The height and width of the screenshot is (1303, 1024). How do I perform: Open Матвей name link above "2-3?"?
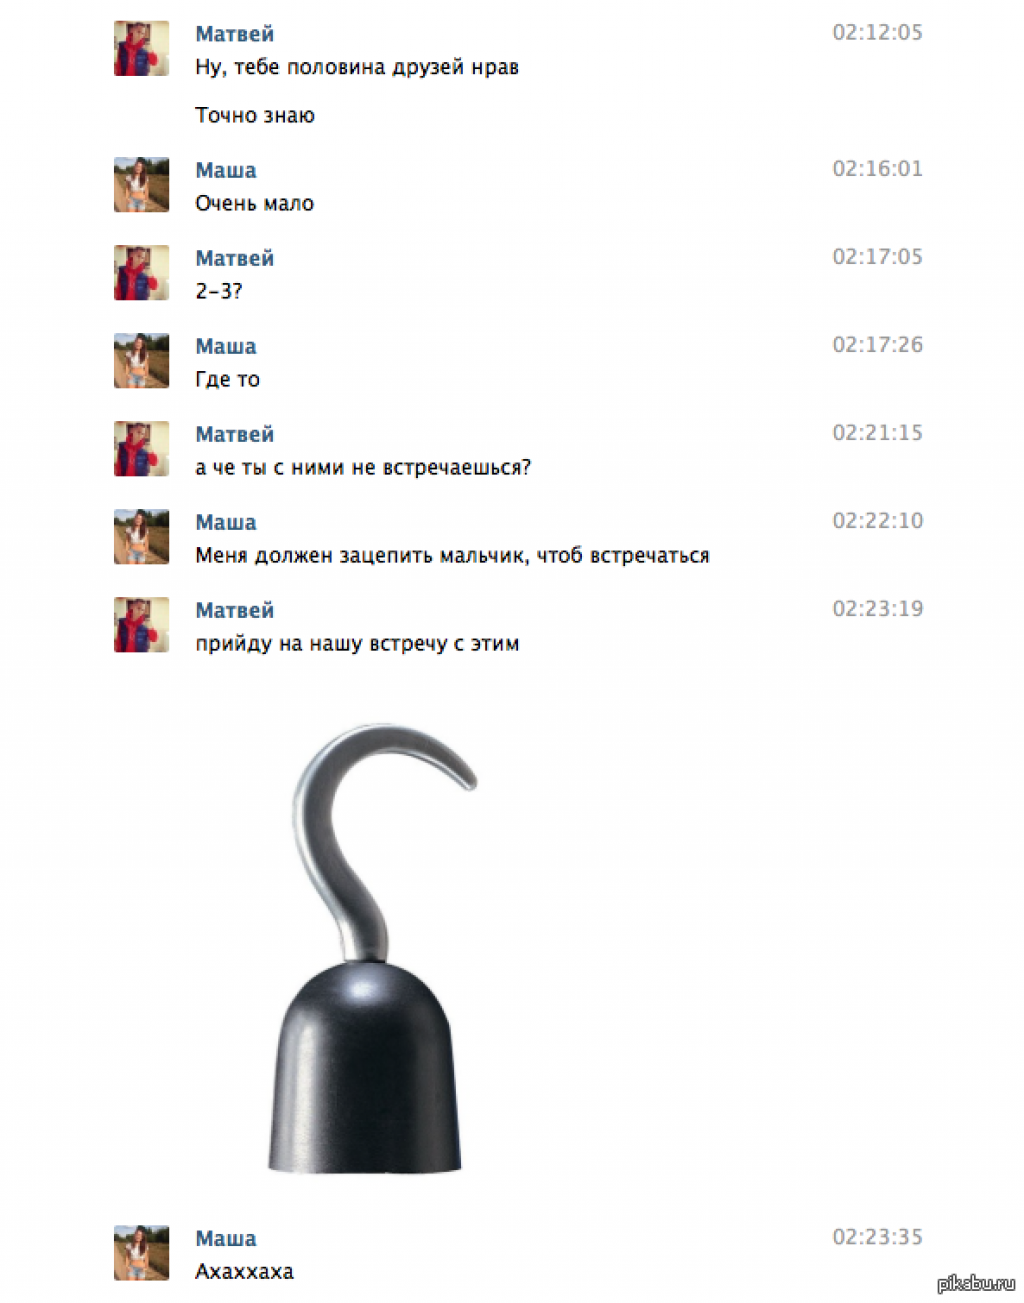(x=234, y=258)
